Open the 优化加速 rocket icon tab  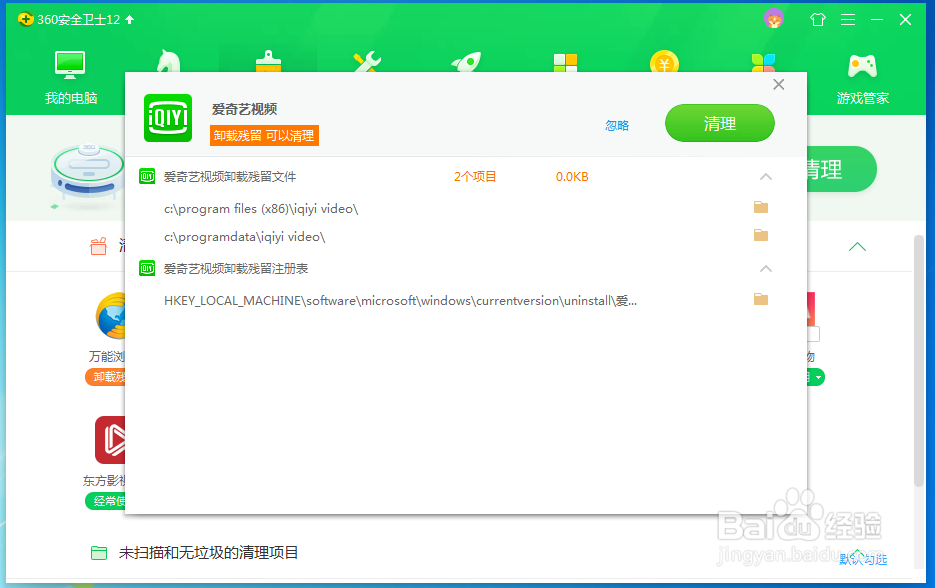(466, 61)
